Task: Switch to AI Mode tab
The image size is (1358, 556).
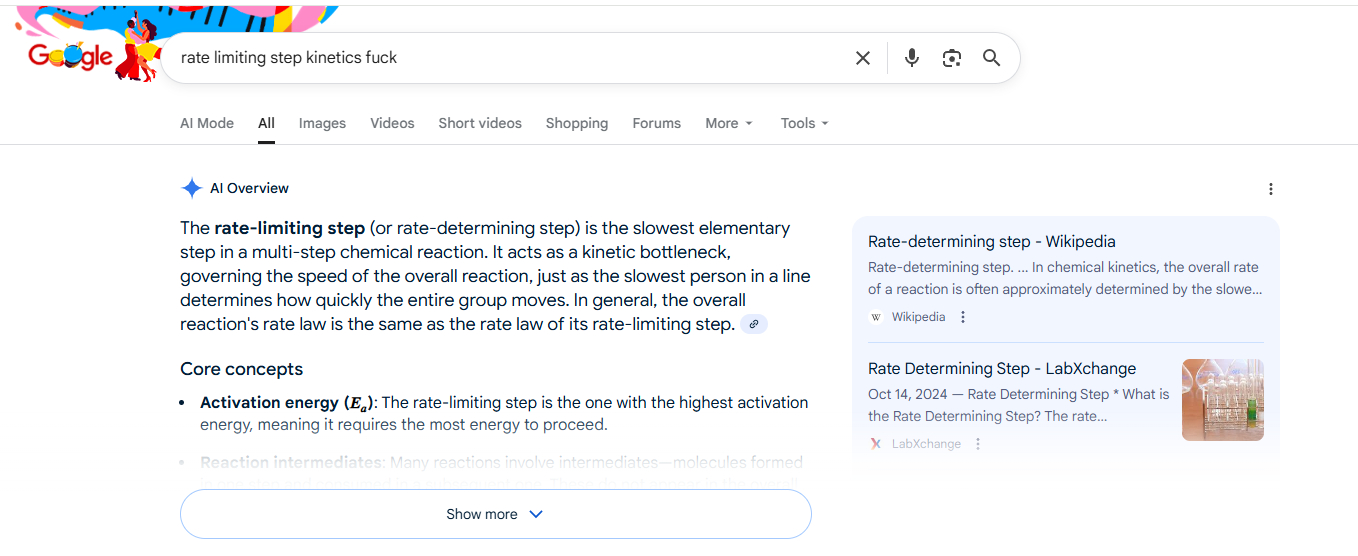Action: point(207,123)
